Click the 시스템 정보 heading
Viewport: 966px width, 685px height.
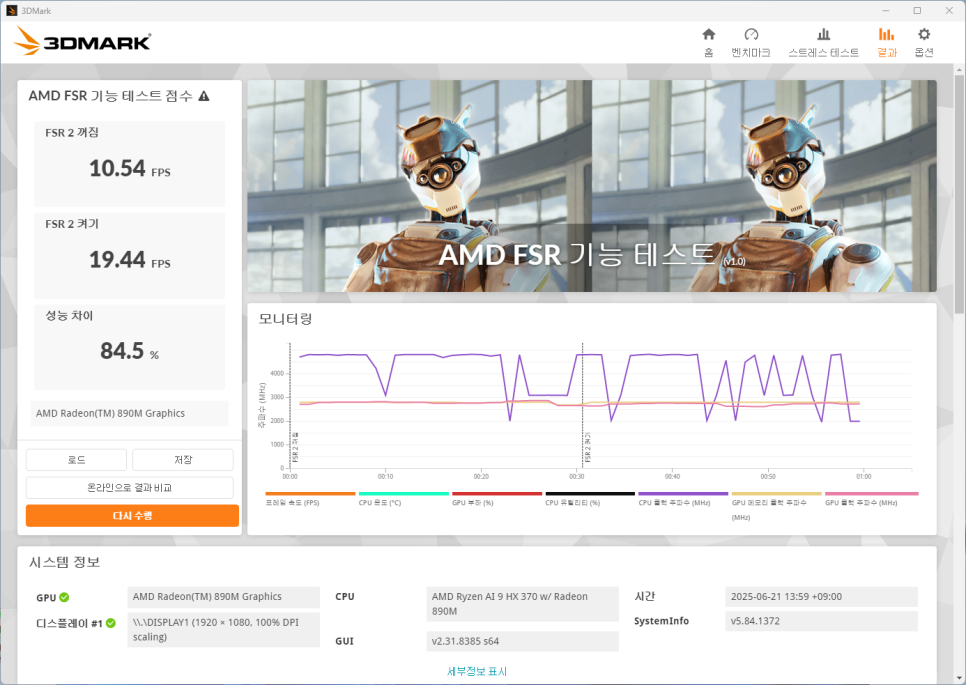pyautogui.click(x=65, y=562)
